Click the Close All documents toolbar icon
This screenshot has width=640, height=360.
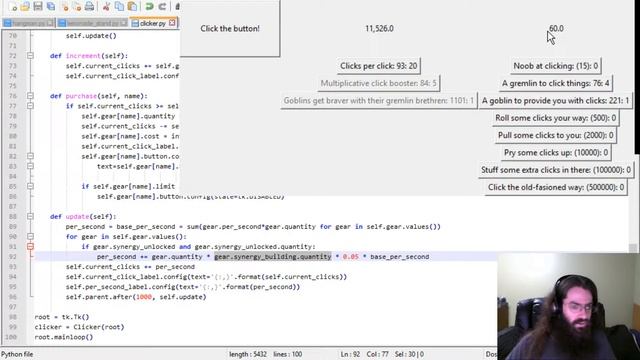coord(77,6)
